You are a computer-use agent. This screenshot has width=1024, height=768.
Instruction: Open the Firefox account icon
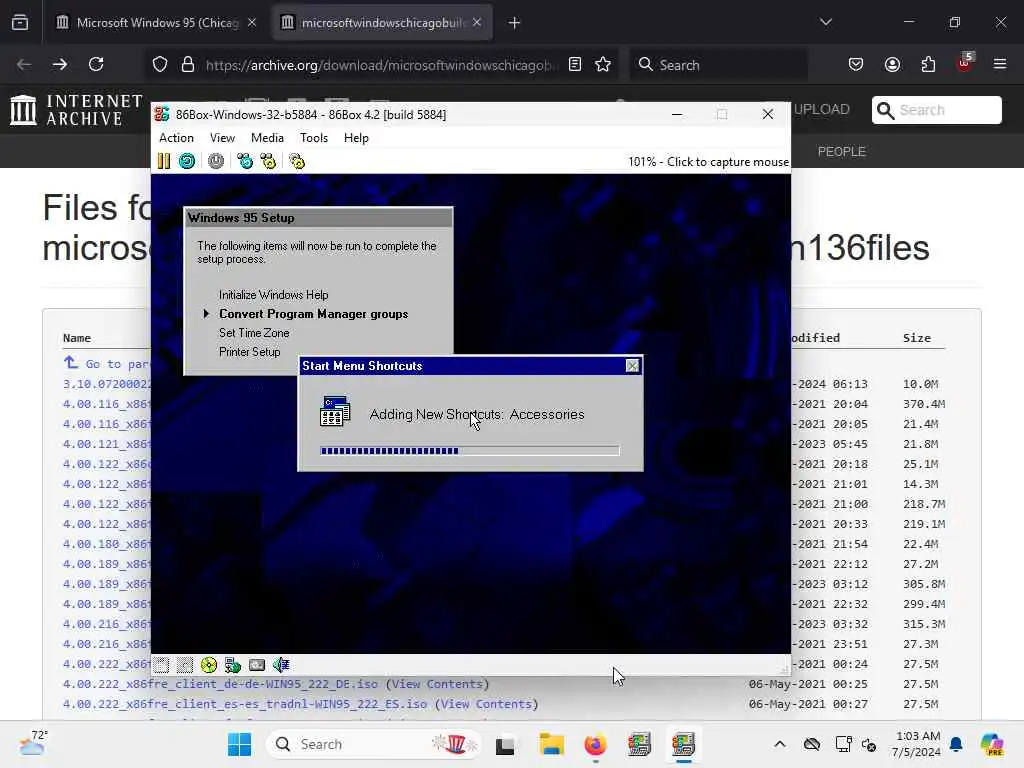tap(892, 65)
